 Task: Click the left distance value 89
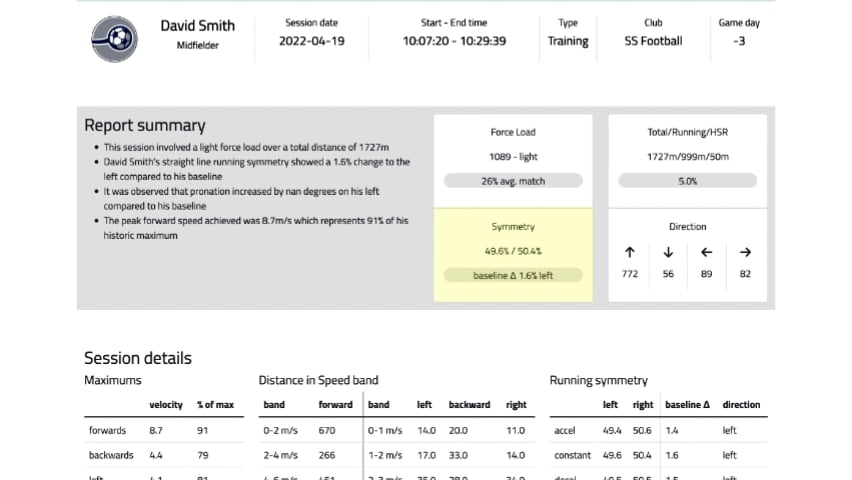tap(706, 274)
